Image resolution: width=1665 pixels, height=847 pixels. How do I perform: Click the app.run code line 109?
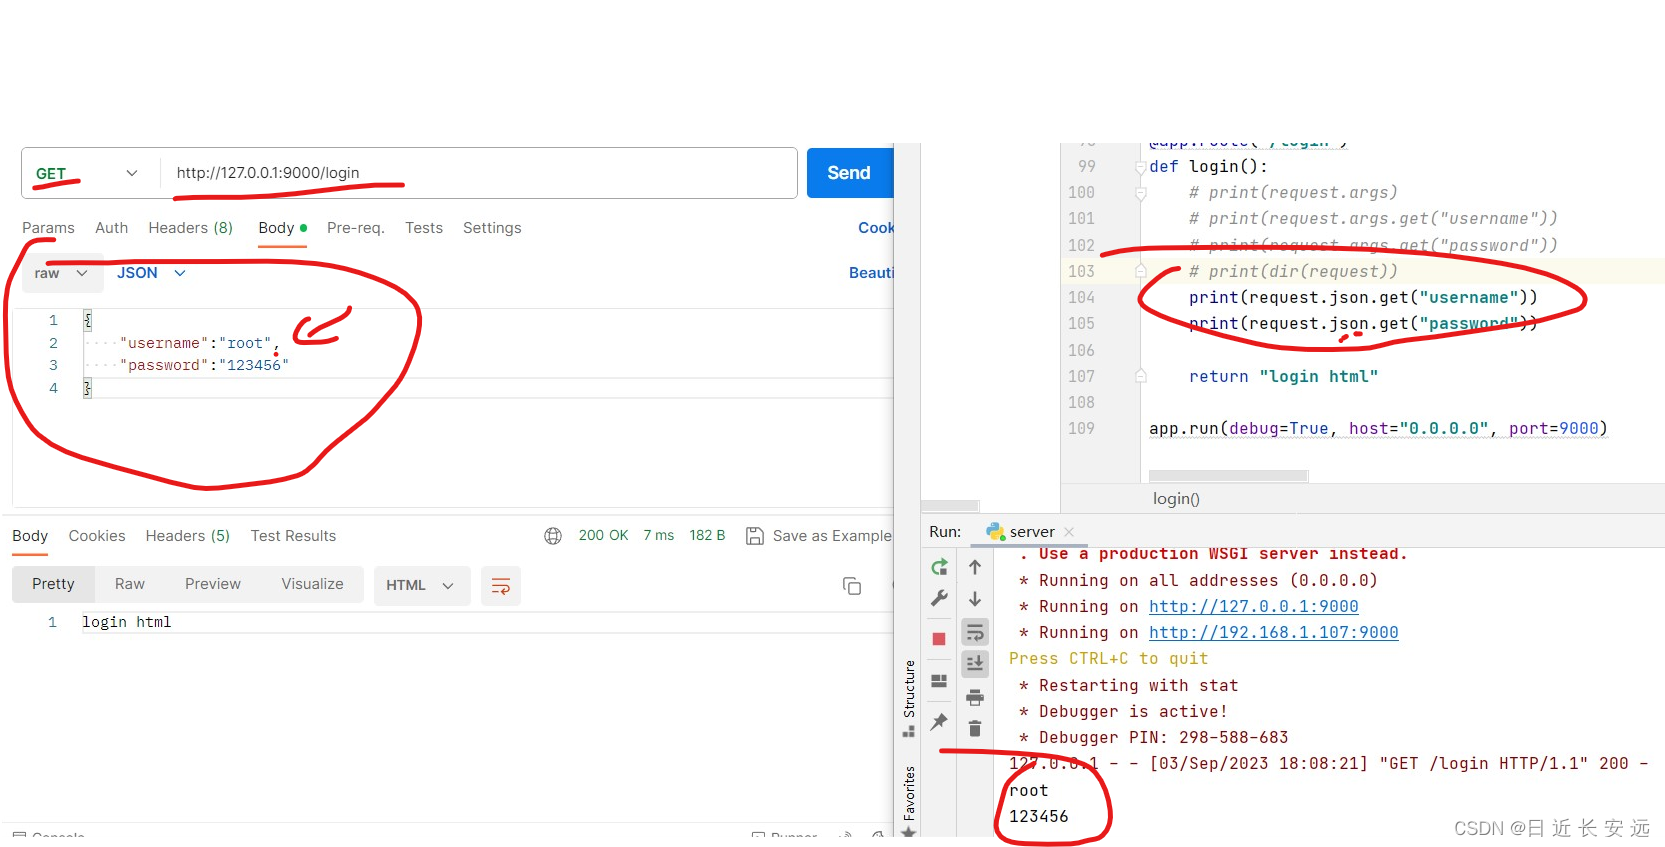[x=1378, y=428]
